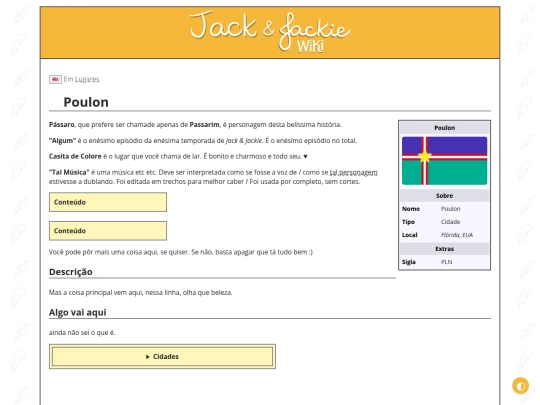Viewport: 540px width, 405px height.
Task: Click the Jack & Jackie Wiki logo
Action: 270,32
